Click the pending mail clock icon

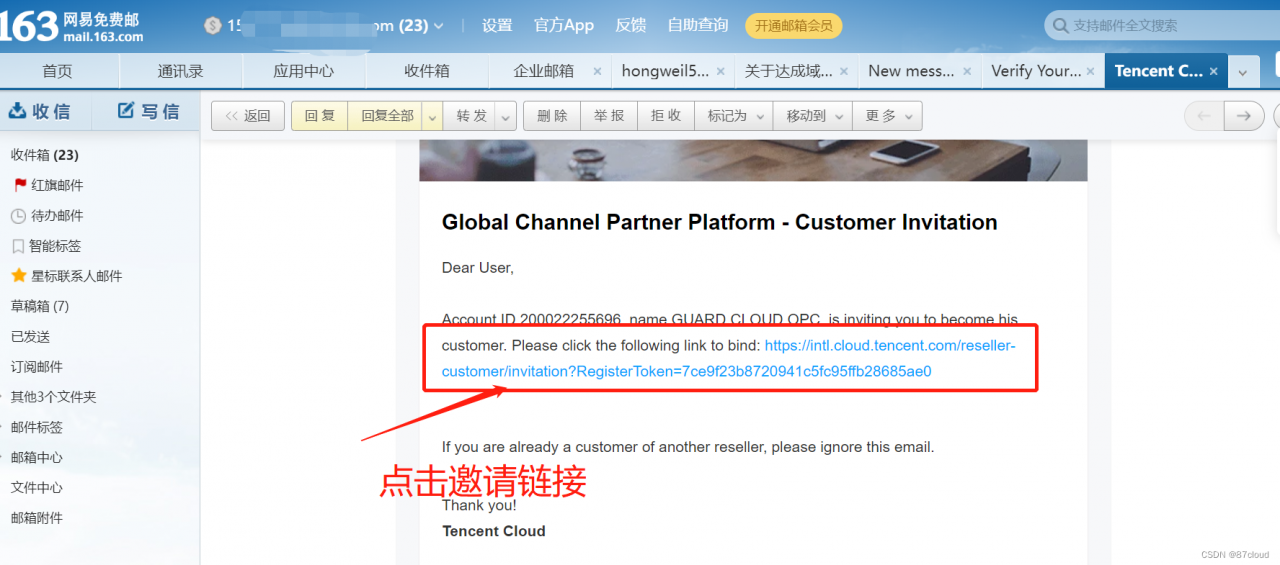(18, 216)
